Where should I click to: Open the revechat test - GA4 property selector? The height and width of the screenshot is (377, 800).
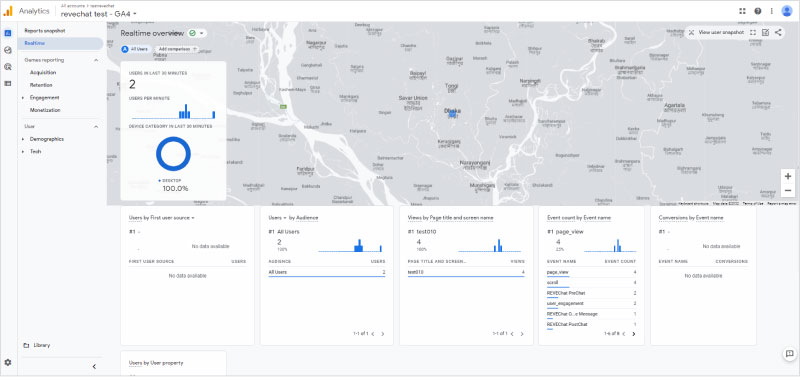98,14
